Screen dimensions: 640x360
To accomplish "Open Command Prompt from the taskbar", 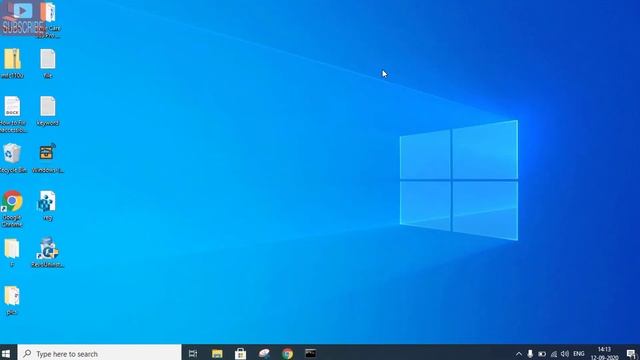I will (311, 353).
